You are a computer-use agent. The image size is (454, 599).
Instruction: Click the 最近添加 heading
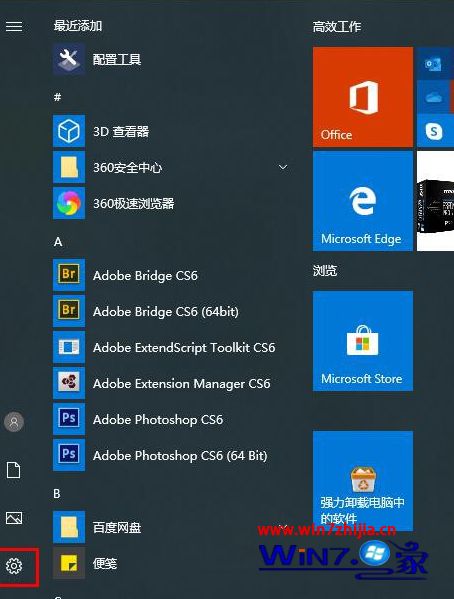coord(78,26)
